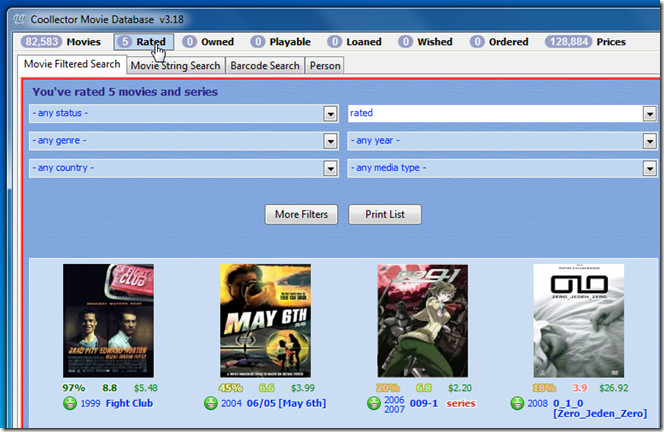The image size is (664, 432).
Task: Open the Person search tab
Action: pyautogui.click(x=325, y=66)
